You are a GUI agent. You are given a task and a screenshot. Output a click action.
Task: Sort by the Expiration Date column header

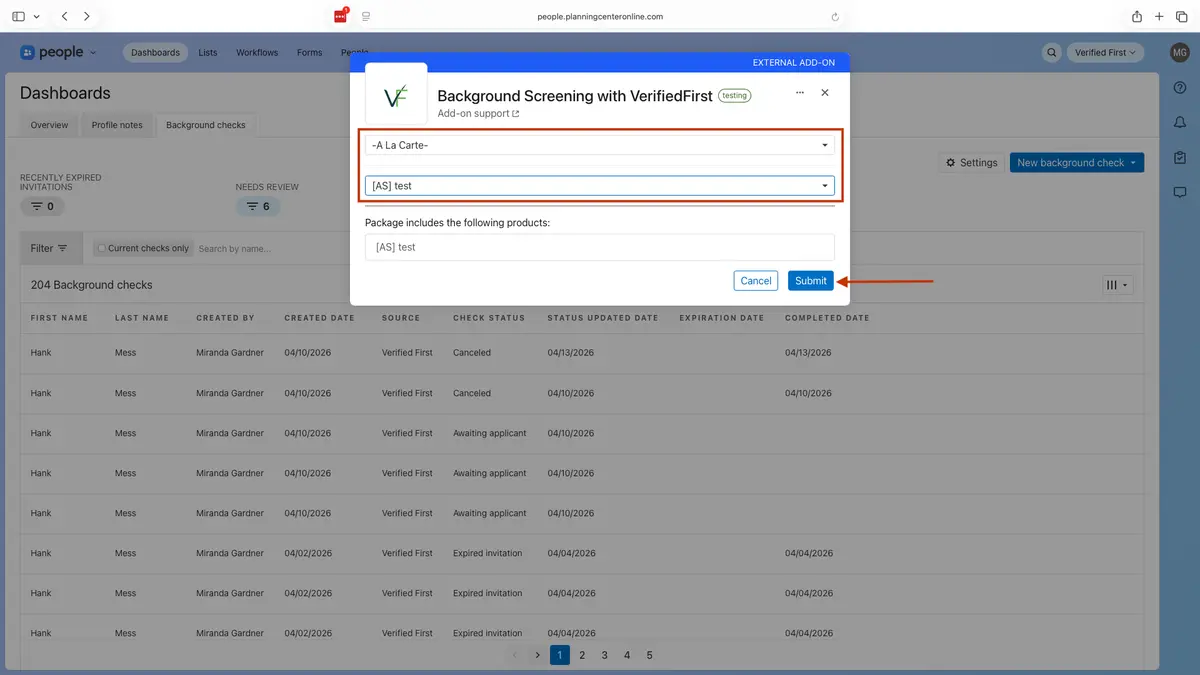point(722,318)
